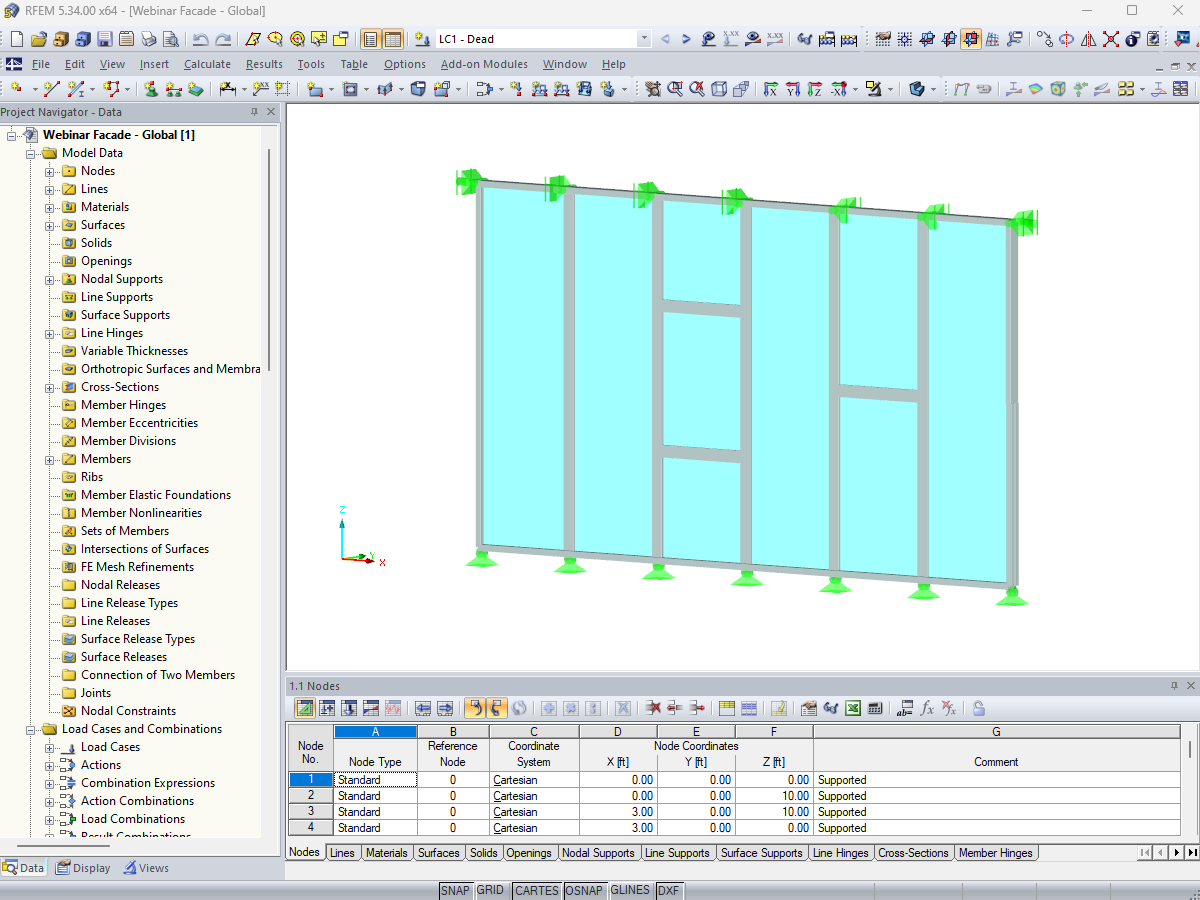Click column header A in Nodes table
1200x900 pixels.
[x=375, y=732]
